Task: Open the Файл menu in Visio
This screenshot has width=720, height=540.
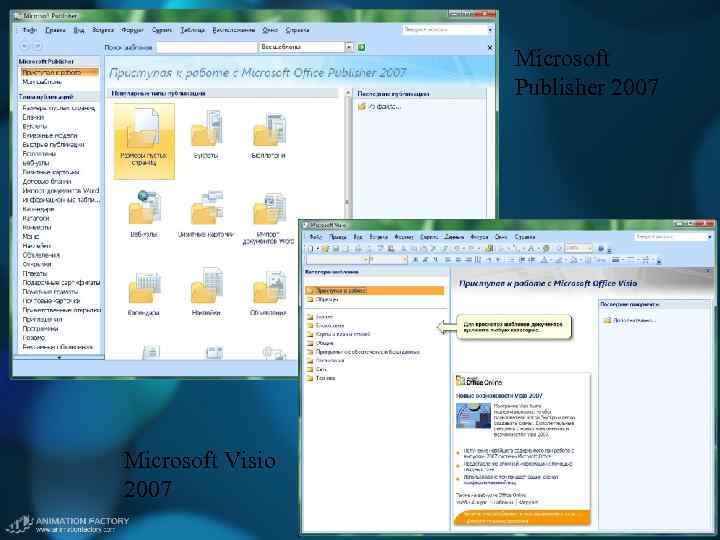Action: (315, 237)
